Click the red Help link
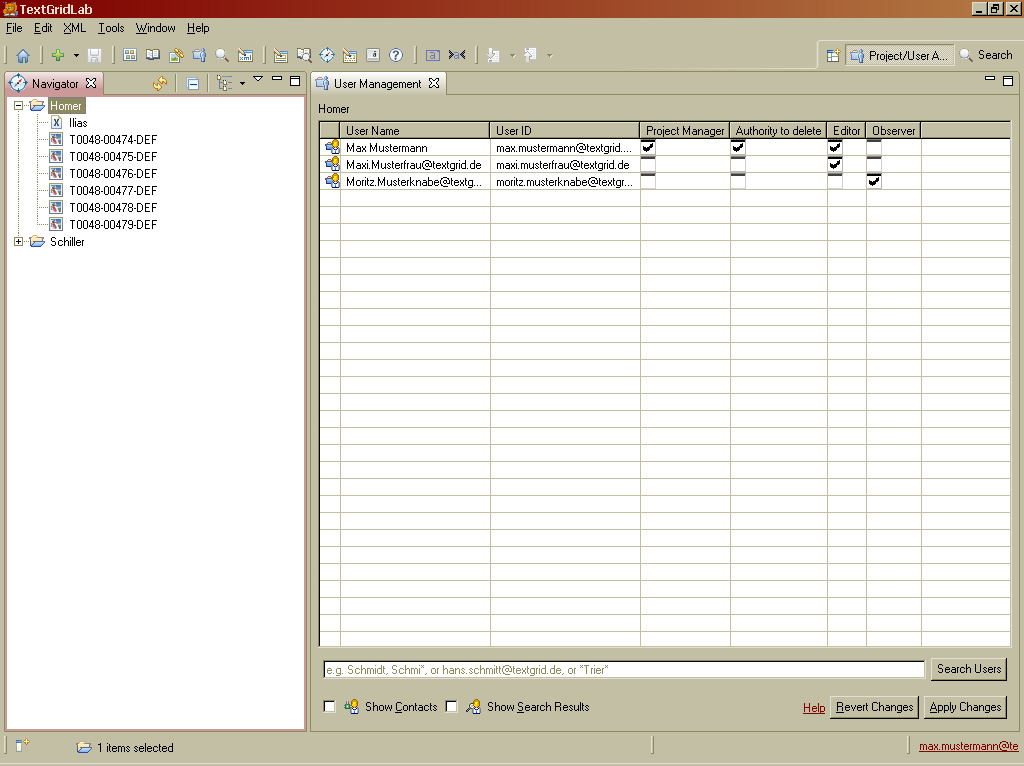The width and height of the screenshot is (1024, 766). (x=814, y=708)
